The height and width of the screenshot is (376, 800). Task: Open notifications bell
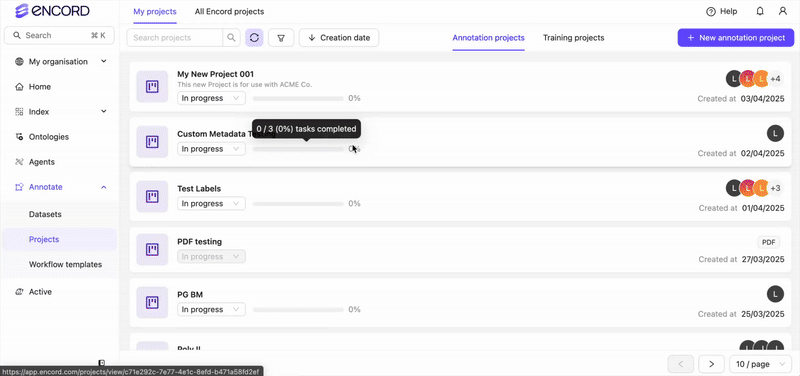760,11
